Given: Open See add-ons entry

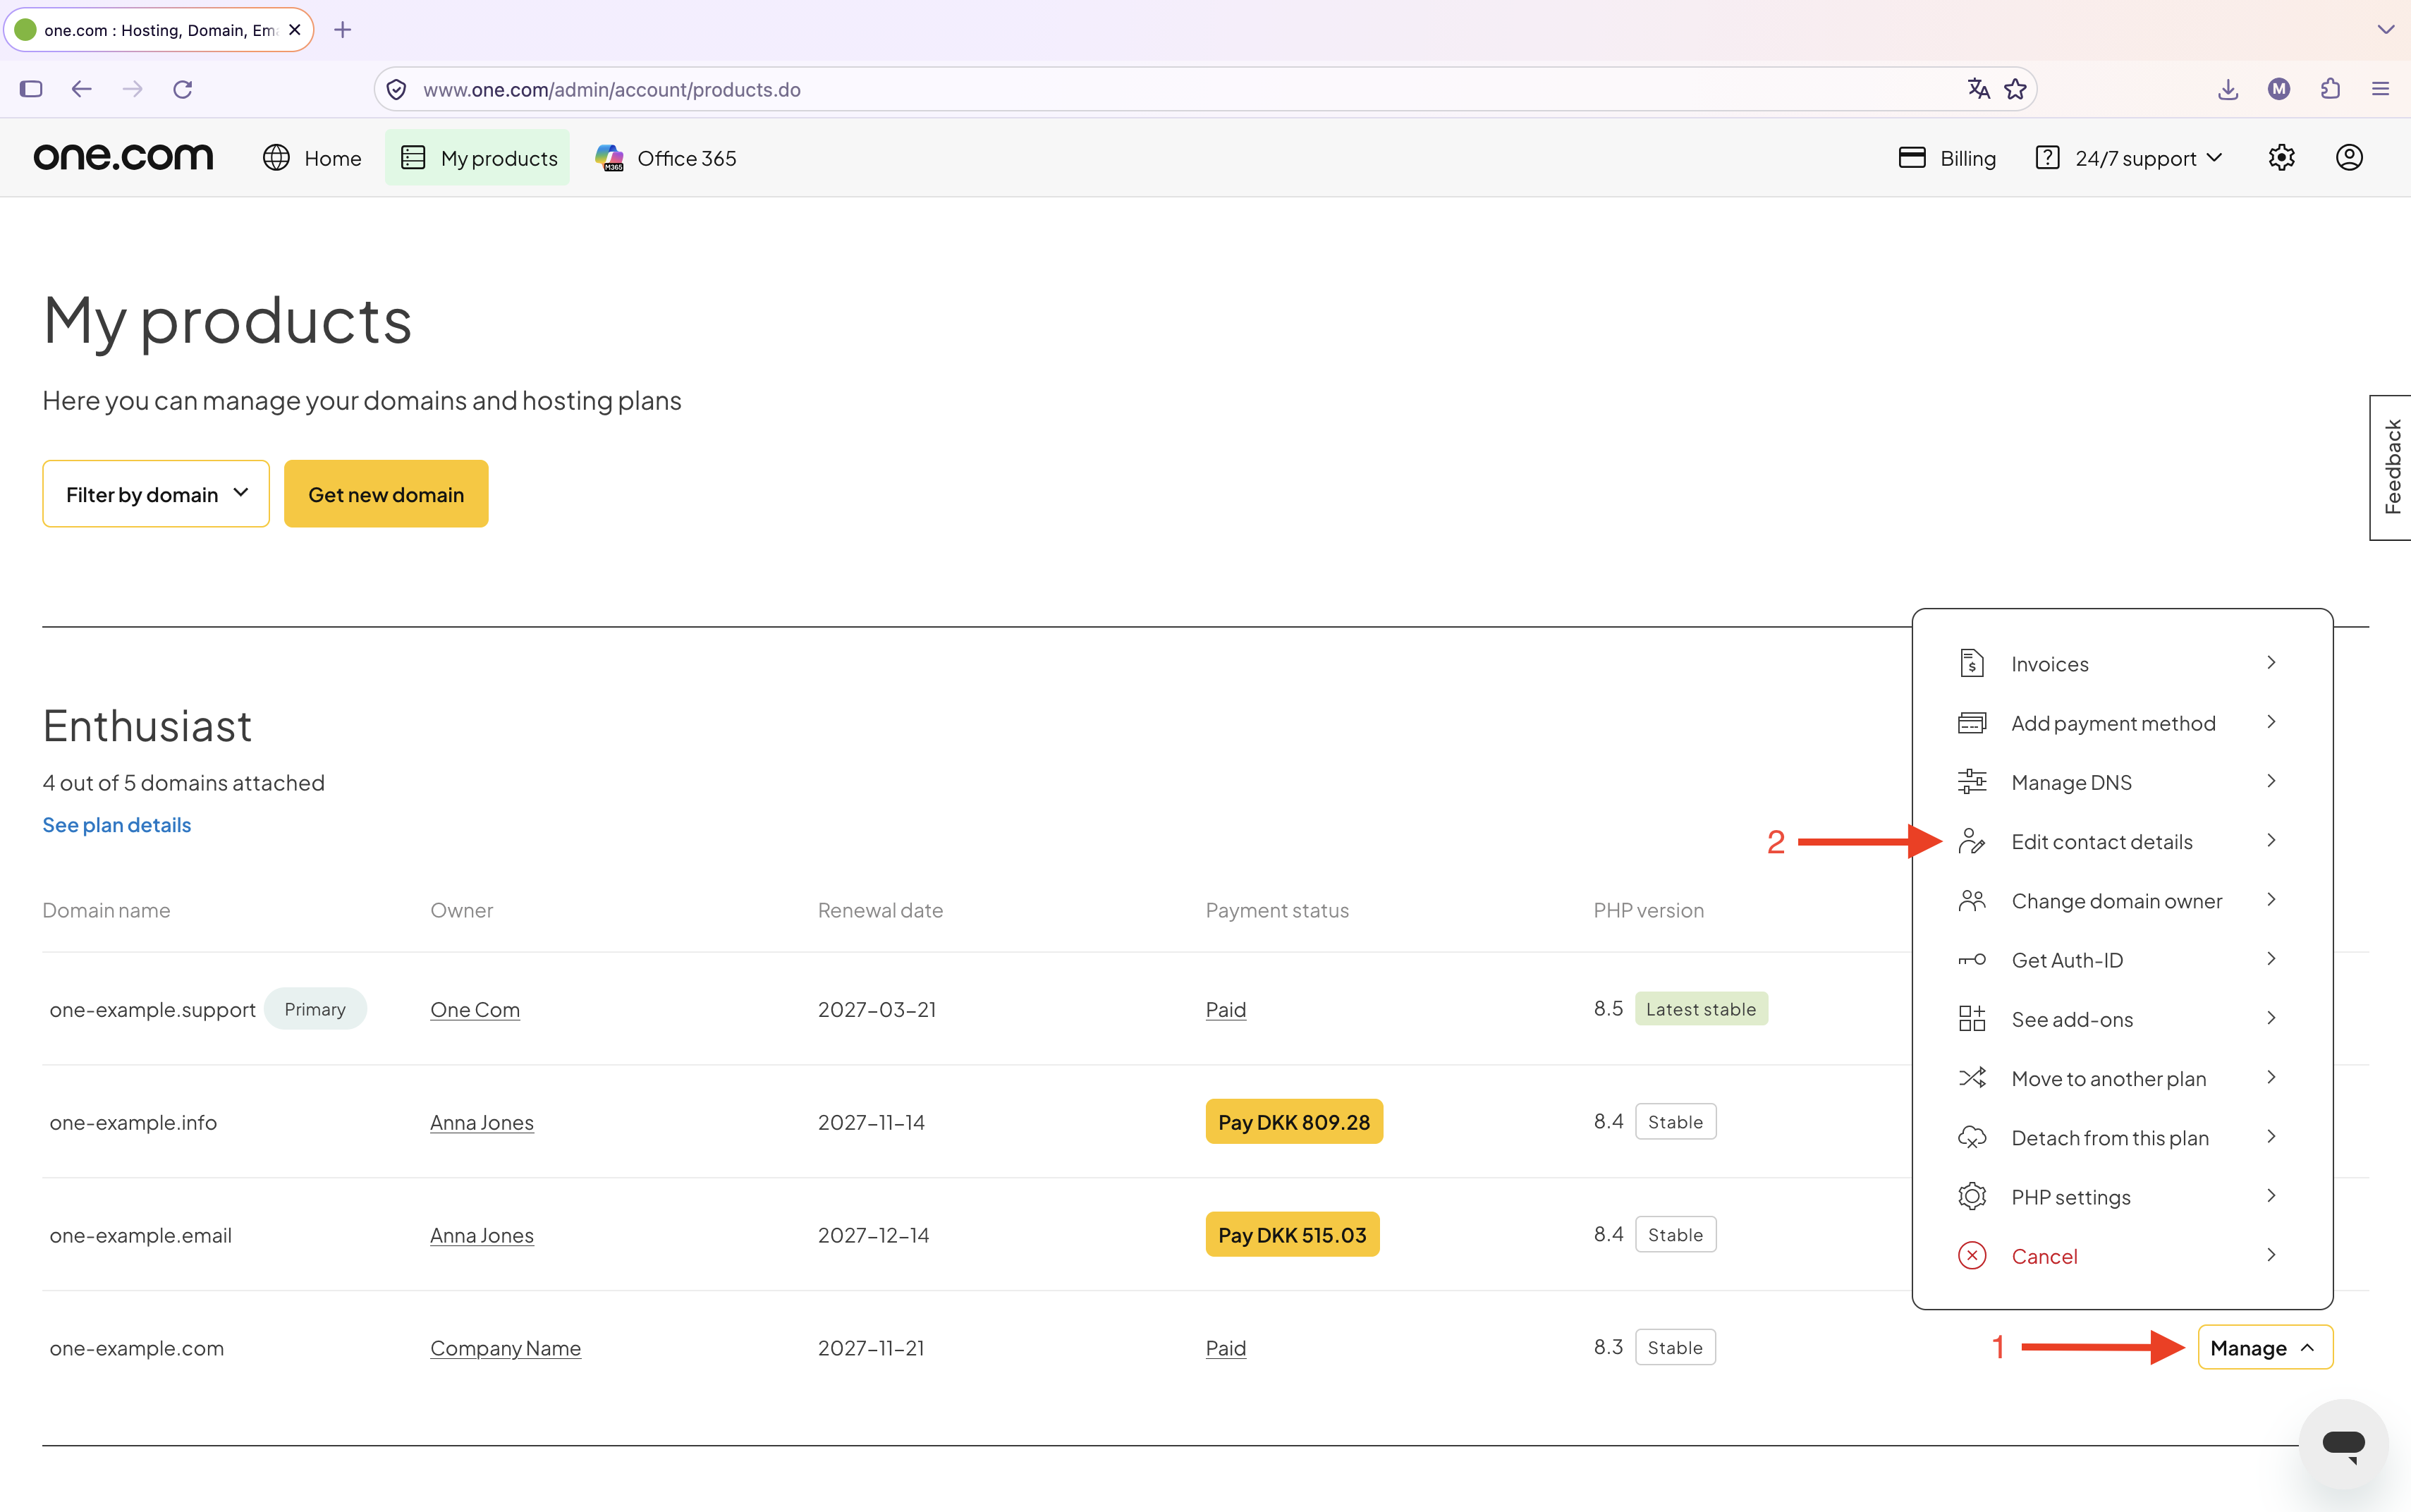Looking at the screenshot, I should click(x=2121, y=1019).
